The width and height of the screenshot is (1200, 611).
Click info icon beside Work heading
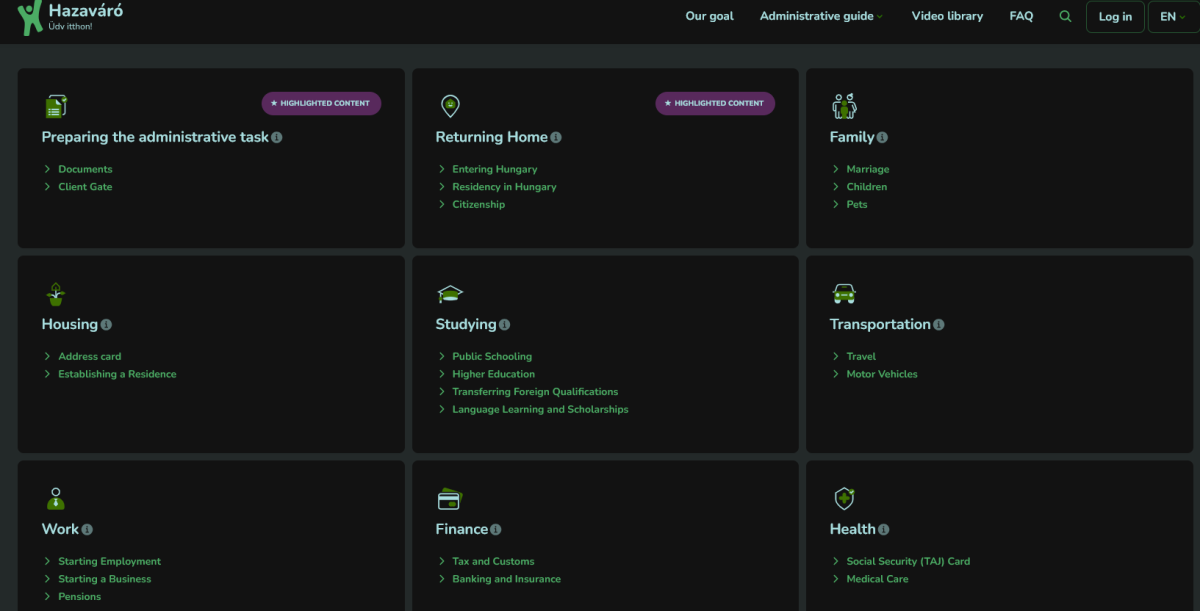coord(87,530)
